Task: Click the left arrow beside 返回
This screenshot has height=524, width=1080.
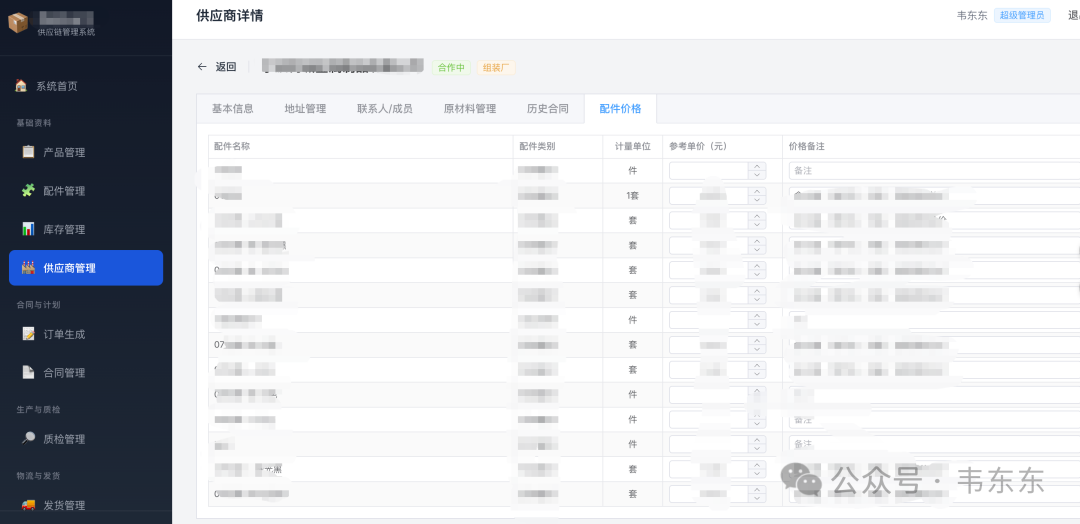Action: point(202,67)
